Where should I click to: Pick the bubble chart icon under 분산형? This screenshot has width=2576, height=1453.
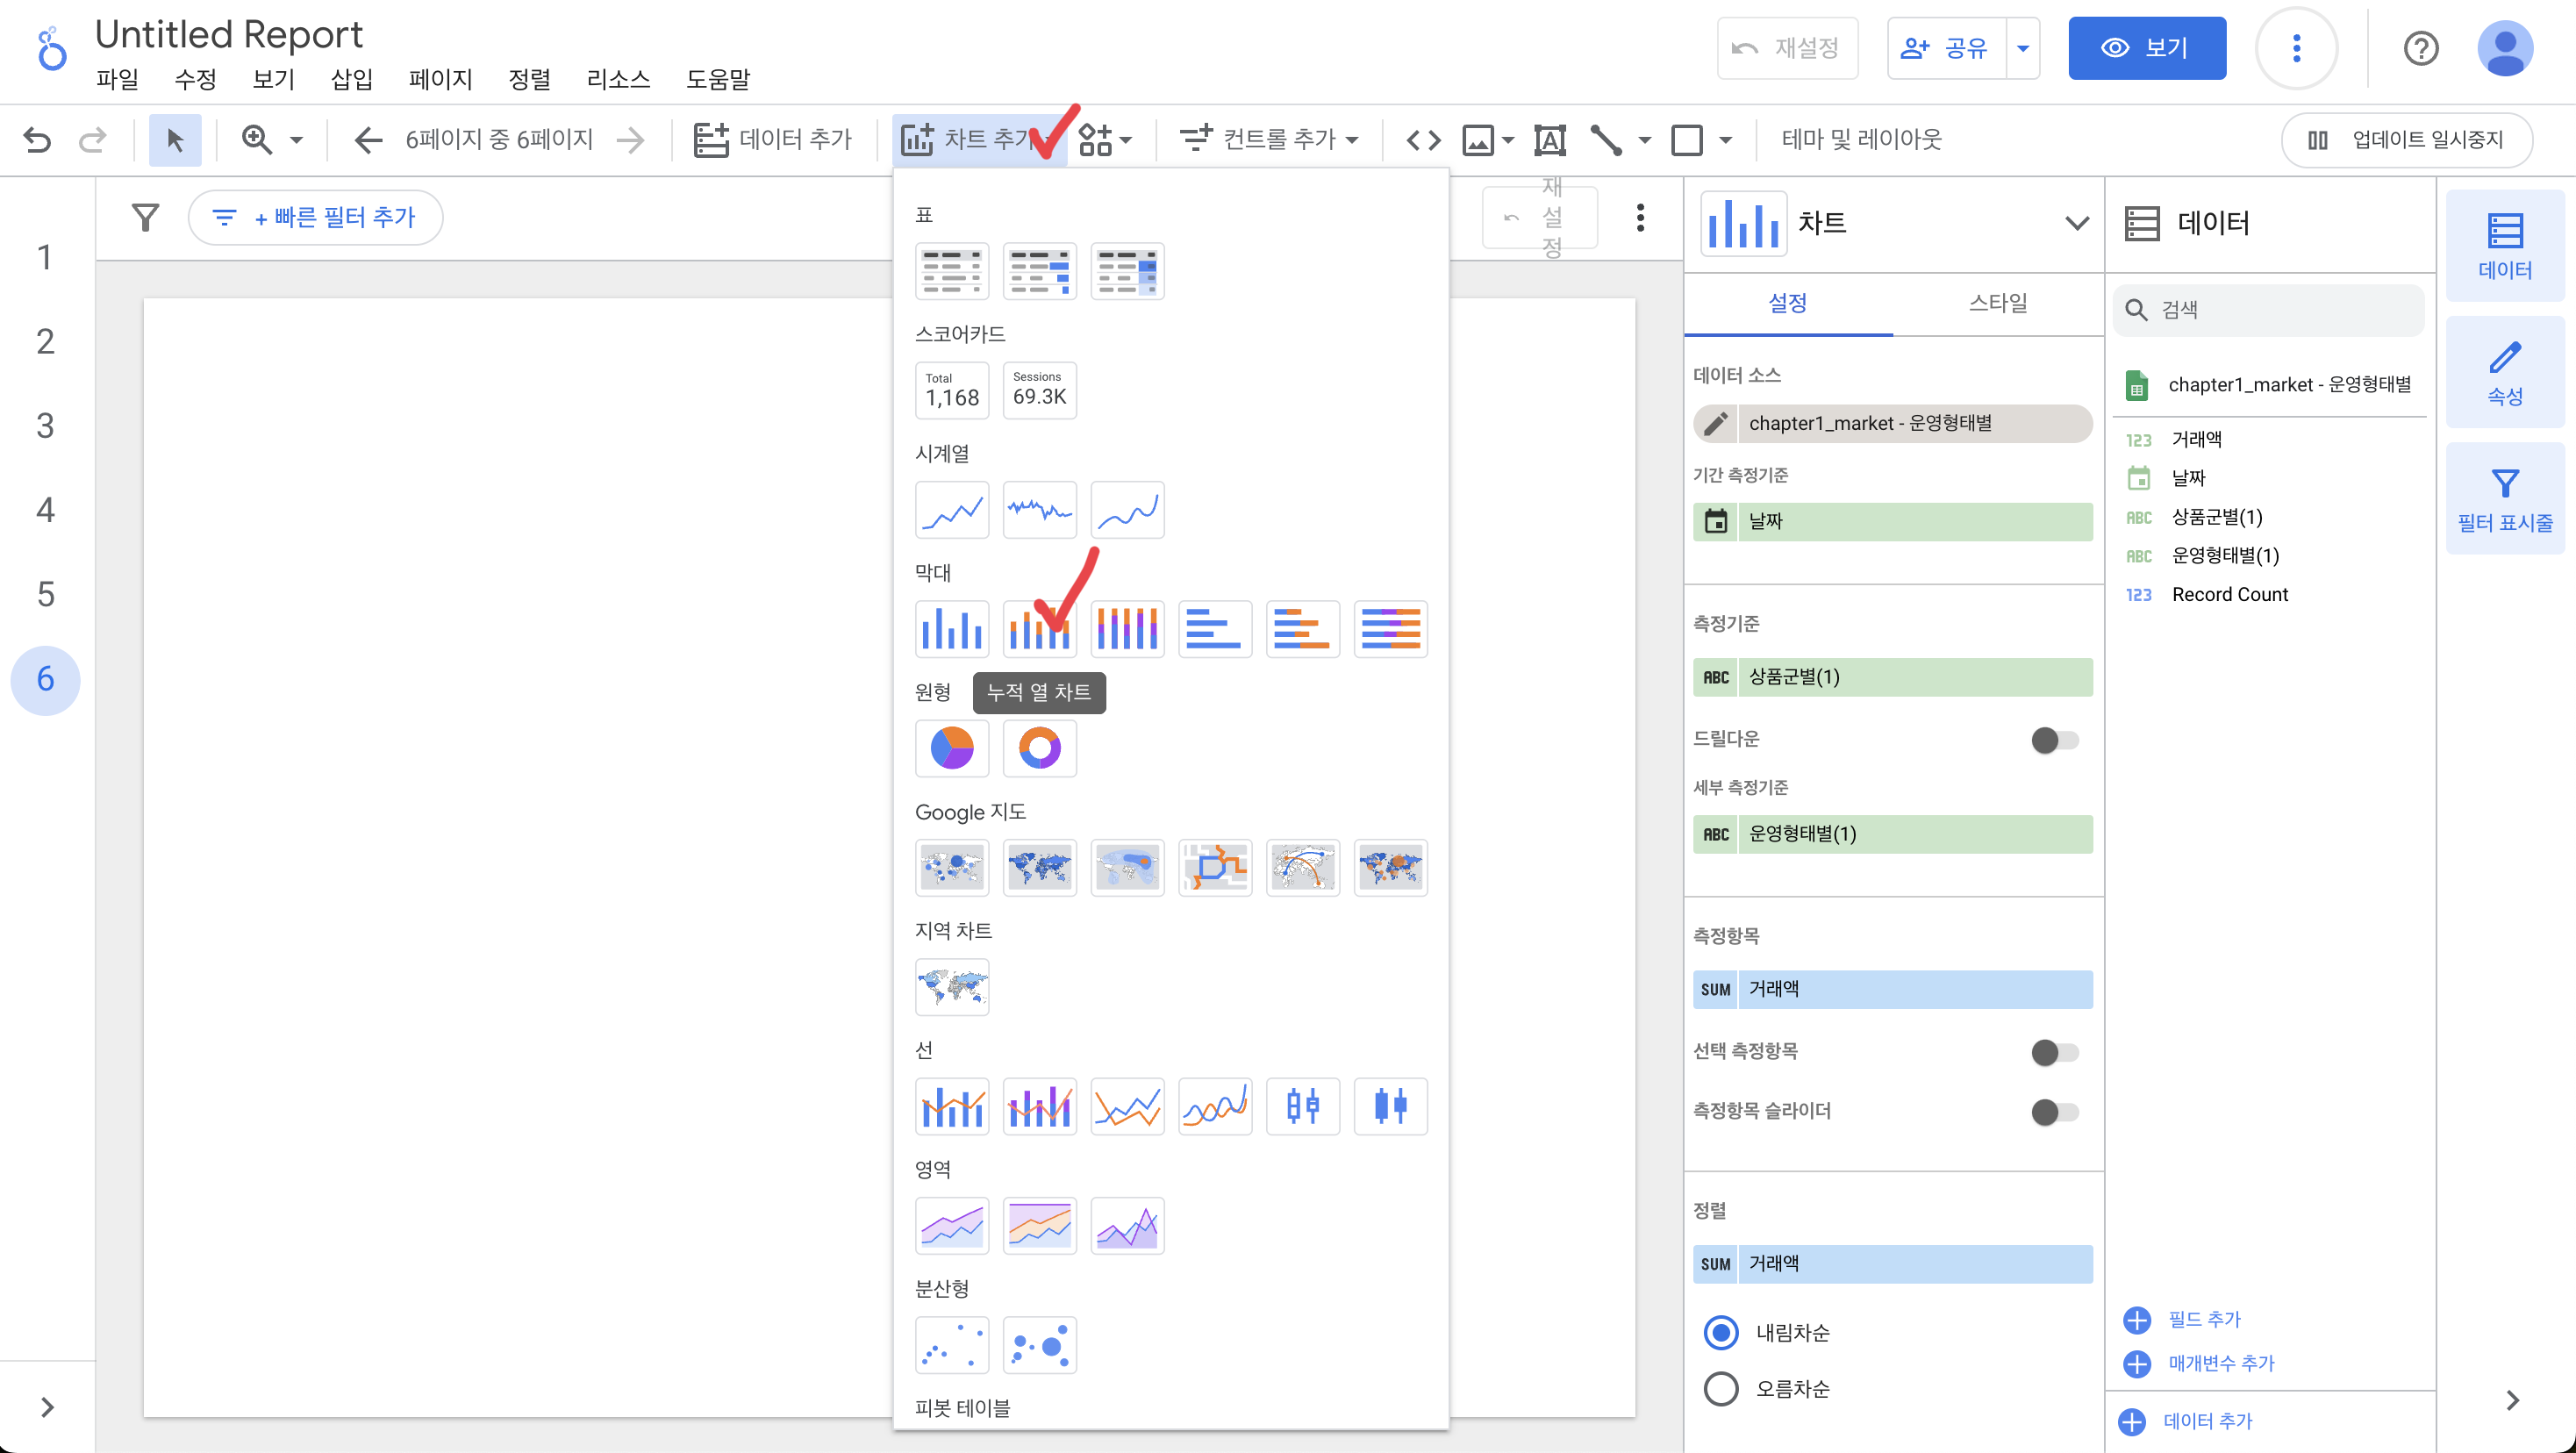(x=1039, y=1345)
